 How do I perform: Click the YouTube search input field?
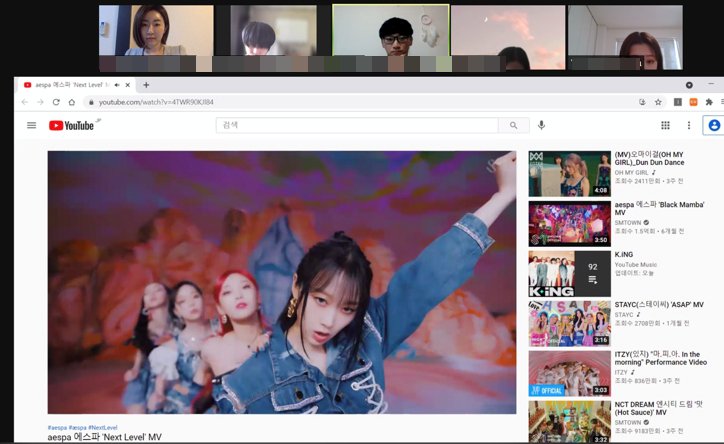pos(357,125)
